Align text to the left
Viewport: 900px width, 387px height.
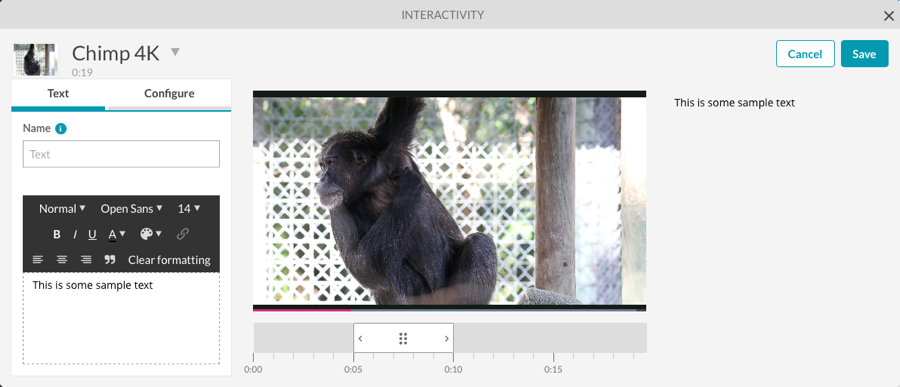click(38, 260)
